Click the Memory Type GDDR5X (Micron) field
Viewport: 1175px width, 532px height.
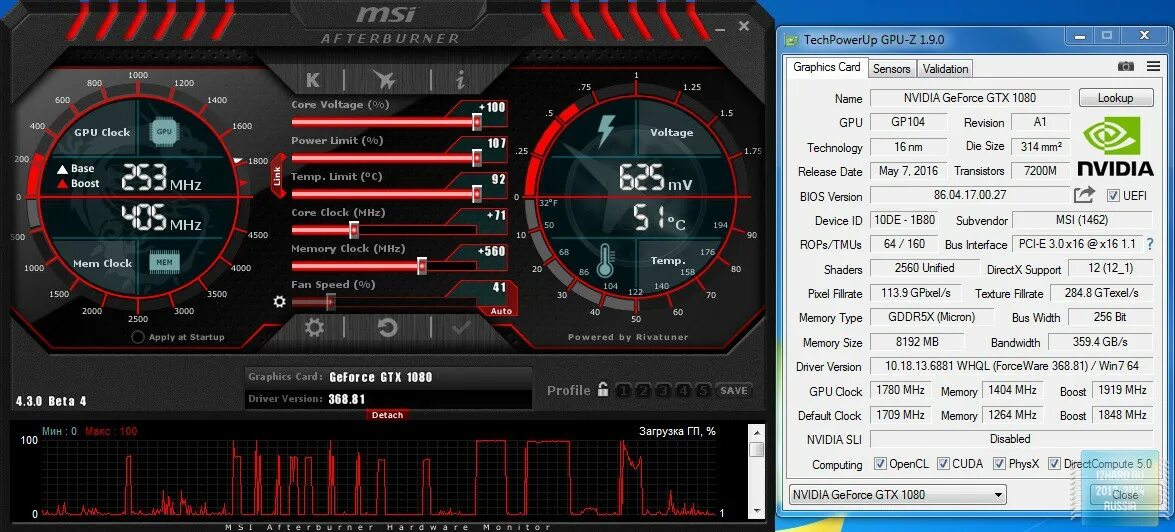[x=932, y=317]
